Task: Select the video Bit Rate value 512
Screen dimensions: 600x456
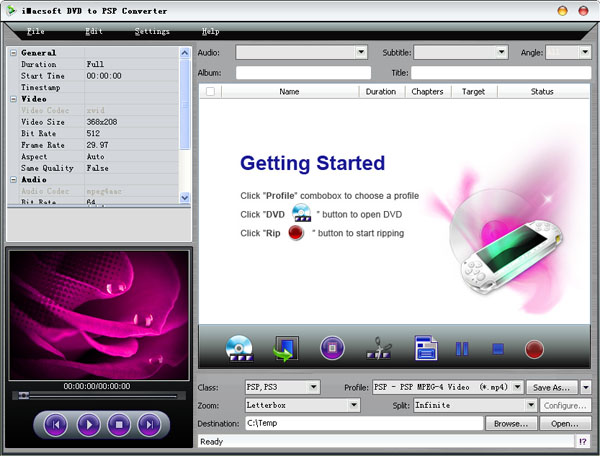Action: coord(93,134)
